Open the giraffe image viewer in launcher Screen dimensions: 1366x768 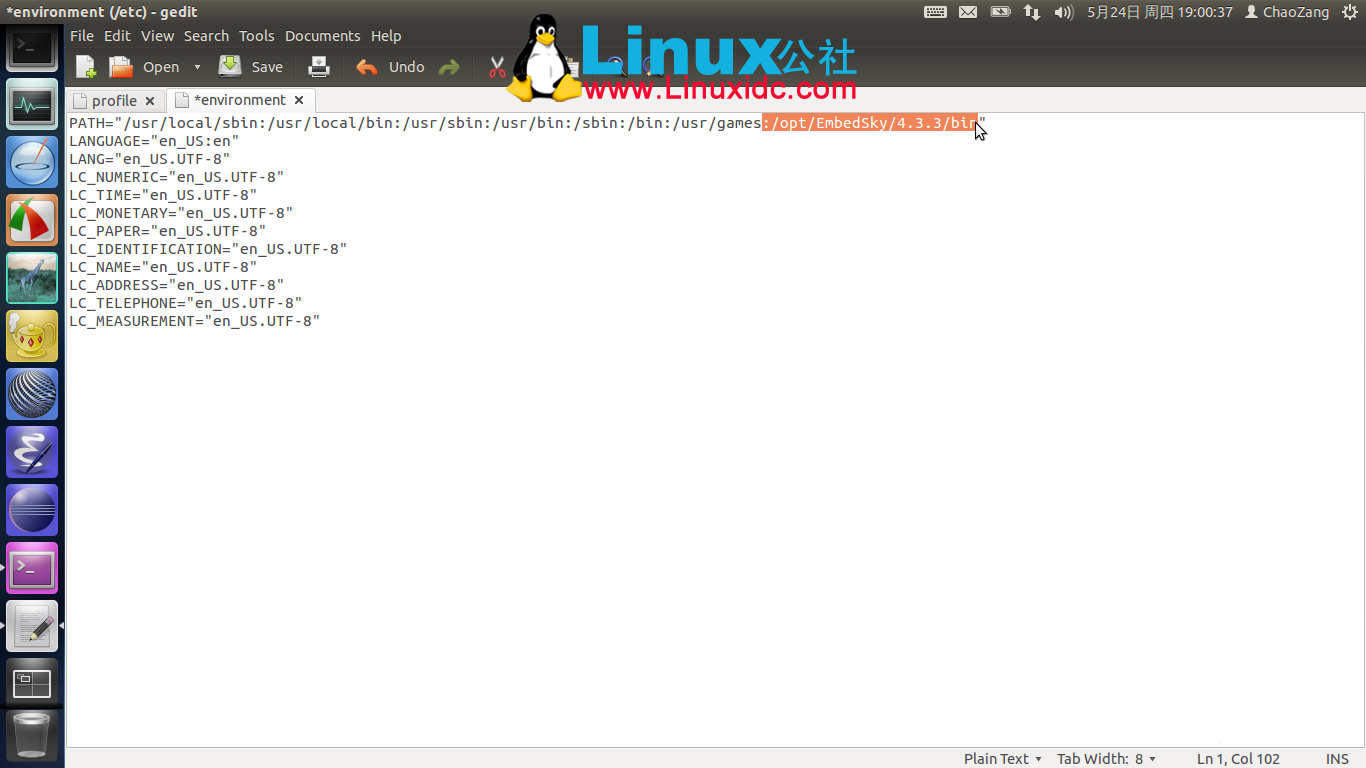(x=32, y=278)
